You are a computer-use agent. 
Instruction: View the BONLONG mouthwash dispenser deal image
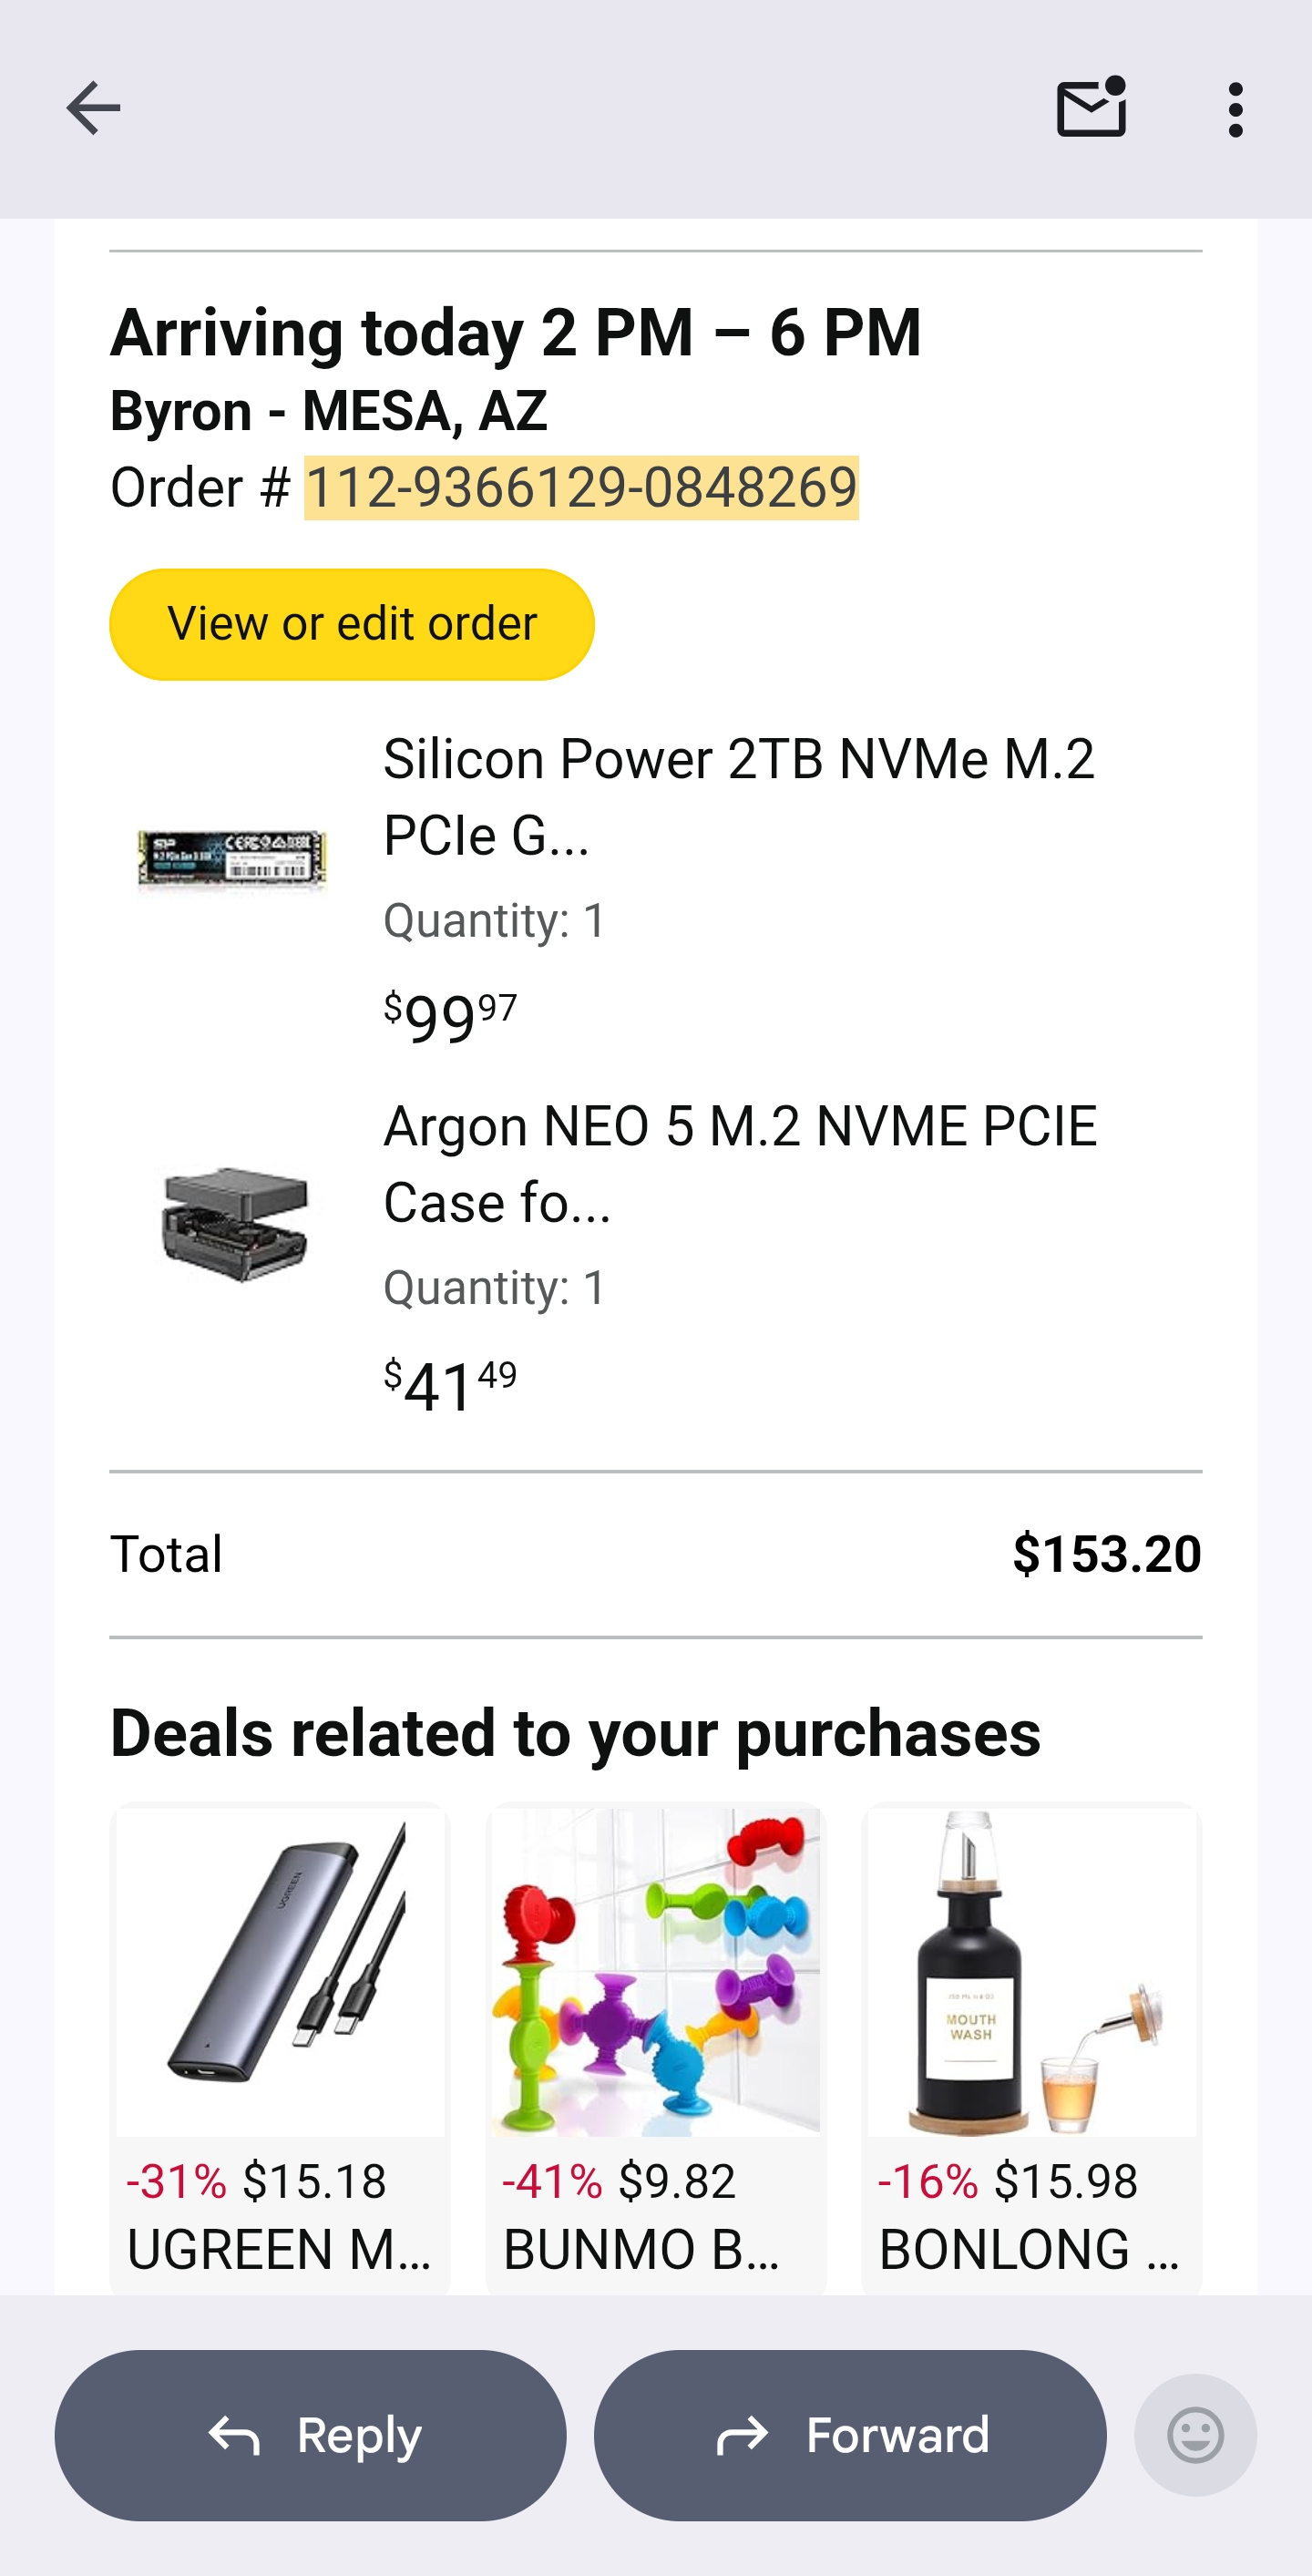tap(1031, 1972)
